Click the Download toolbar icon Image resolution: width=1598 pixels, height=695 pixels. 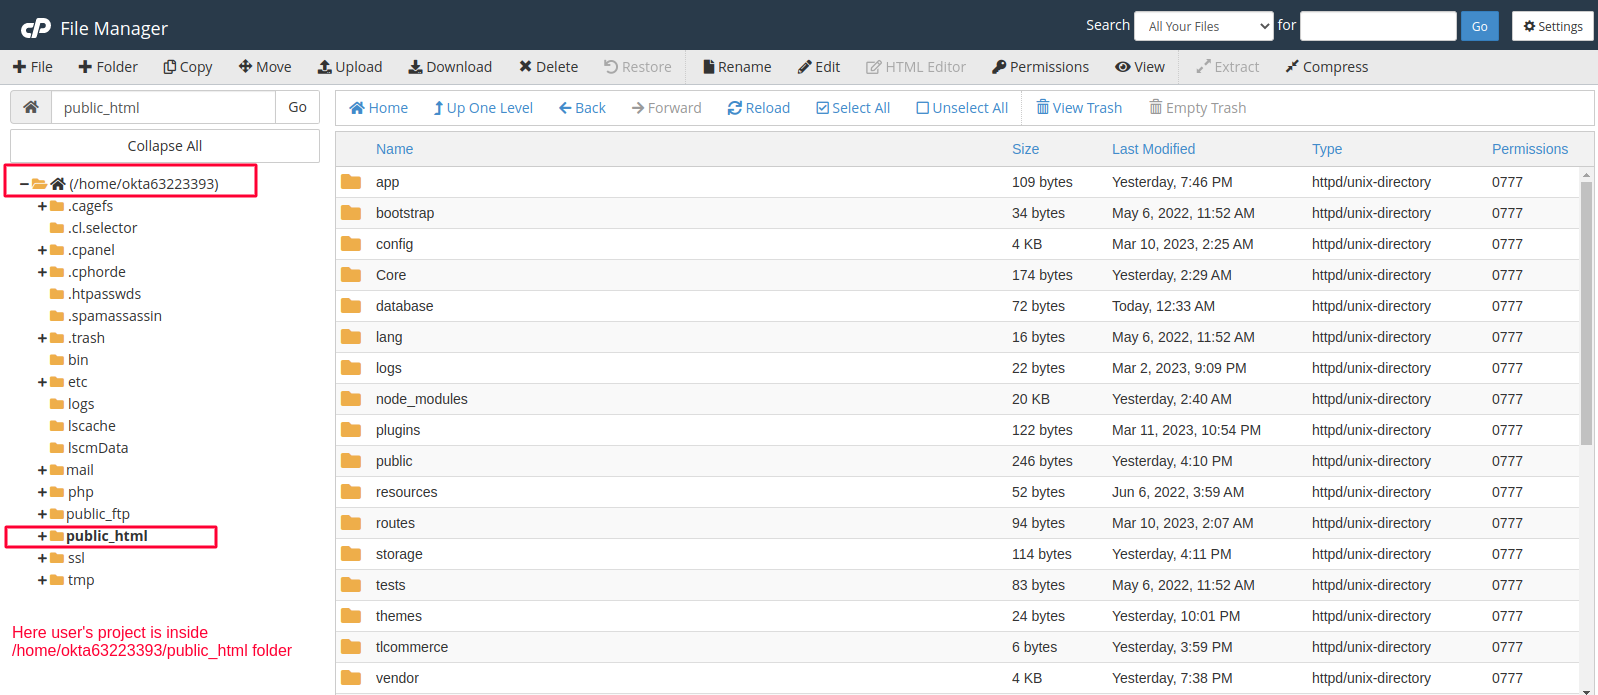click(415, 67)
